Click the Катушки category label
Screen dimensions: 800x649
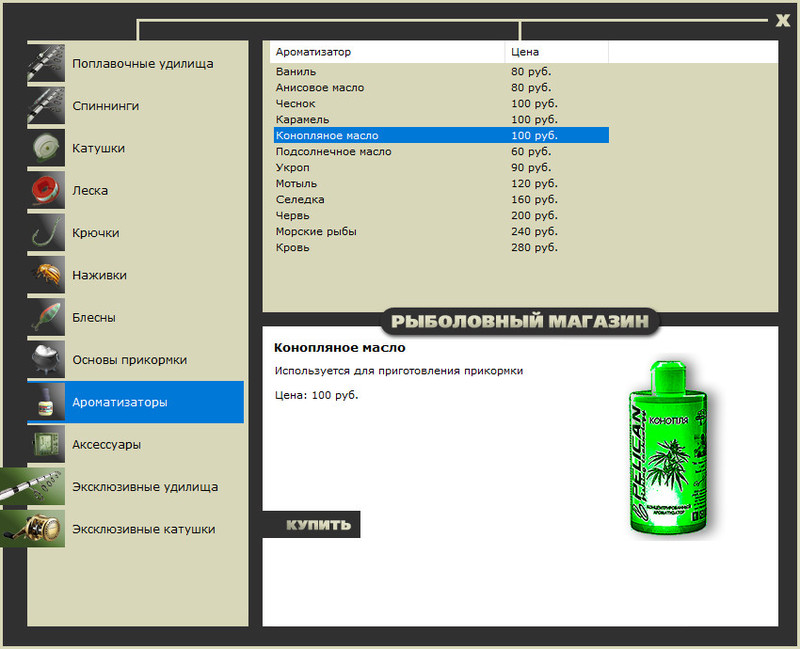(x=98, y=148)
